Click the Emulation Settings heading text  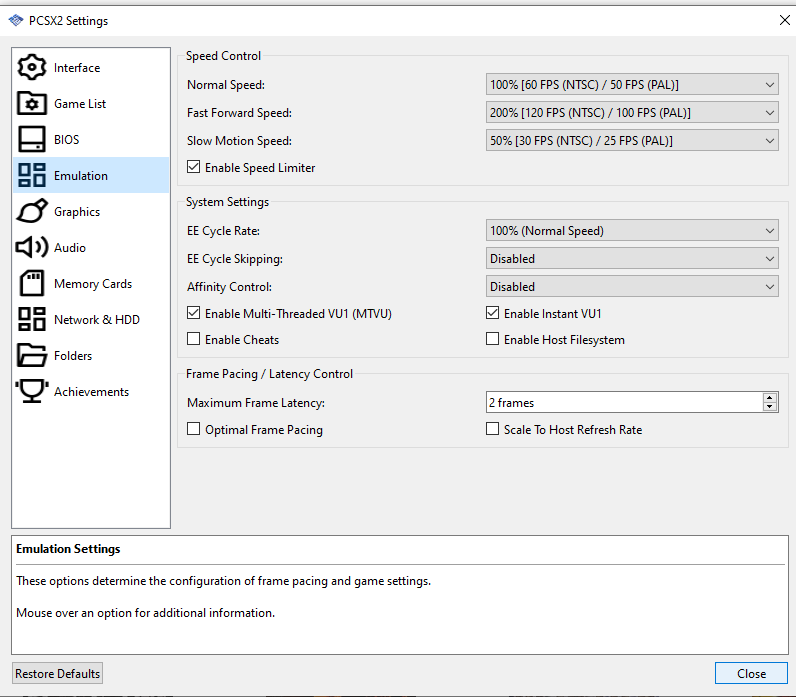[68, 549]
